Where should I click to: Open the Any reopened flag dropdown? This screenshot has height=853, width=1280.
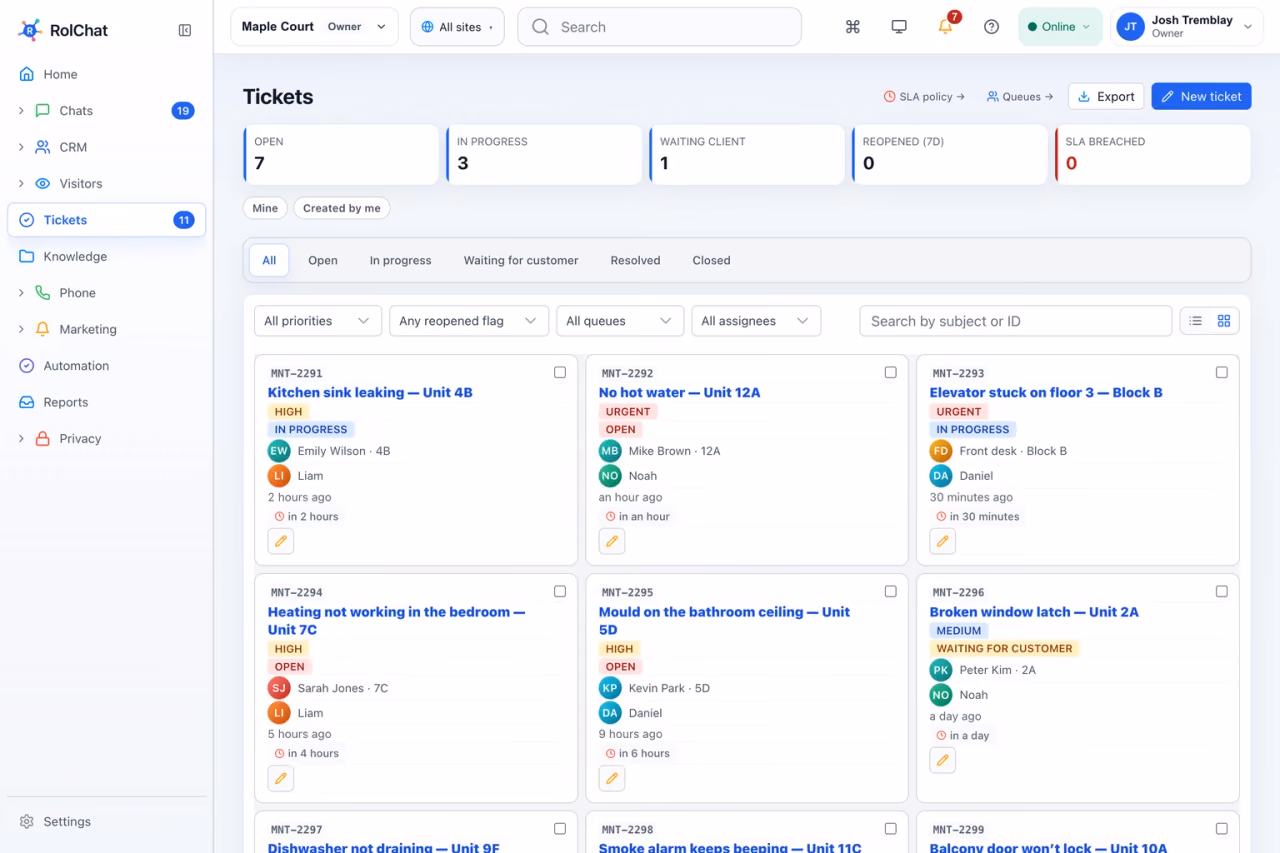coord(469,321)
